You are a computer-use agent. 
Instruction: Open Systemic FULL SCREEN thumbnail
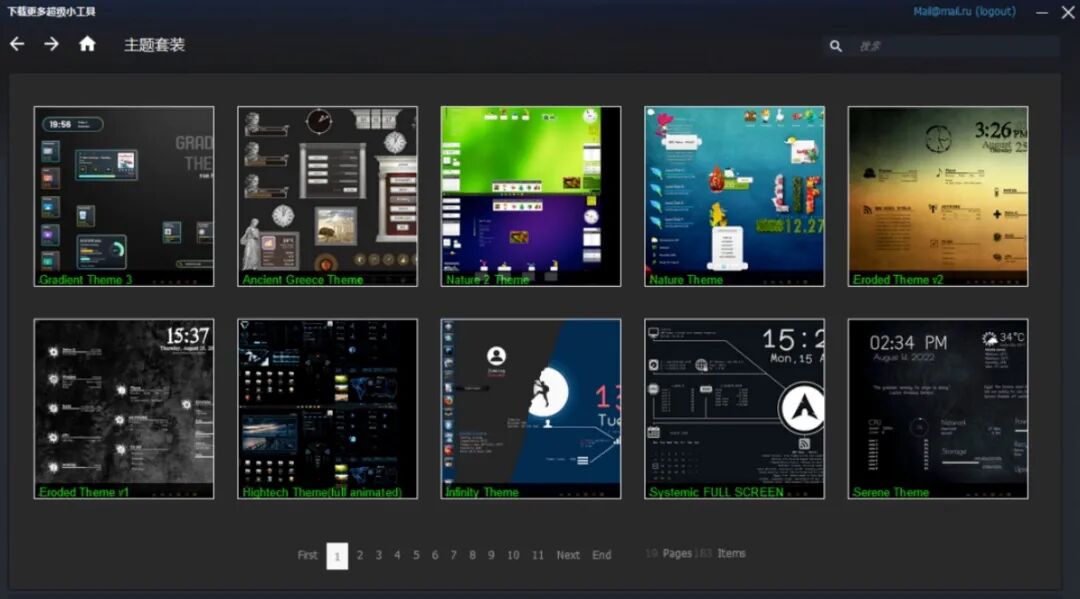pos(734,409)
